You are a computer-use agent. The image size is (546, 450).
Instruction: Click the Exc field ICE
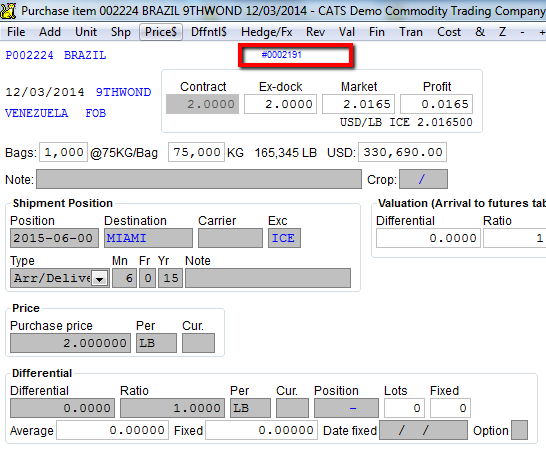(284, 238)
